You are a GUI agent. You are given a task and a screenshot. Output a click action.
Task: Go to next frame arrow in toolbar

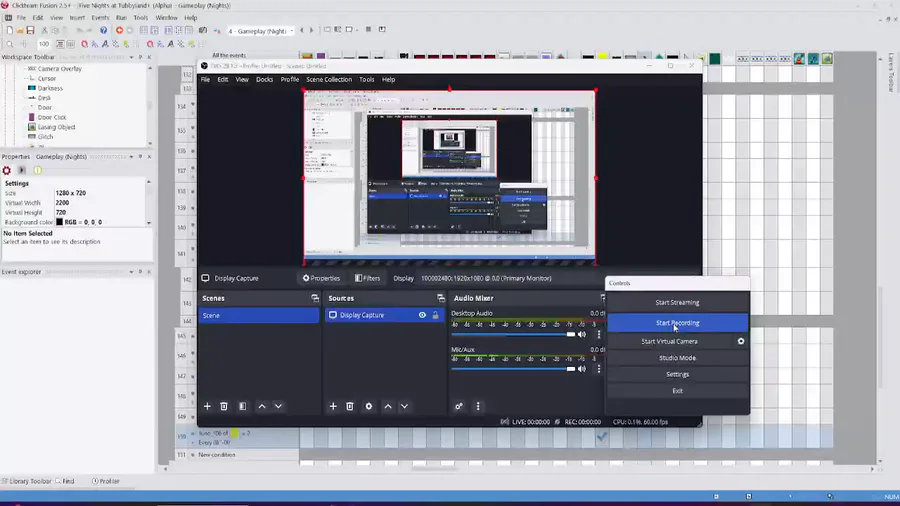pyautogui.click(x=312, y=30)
